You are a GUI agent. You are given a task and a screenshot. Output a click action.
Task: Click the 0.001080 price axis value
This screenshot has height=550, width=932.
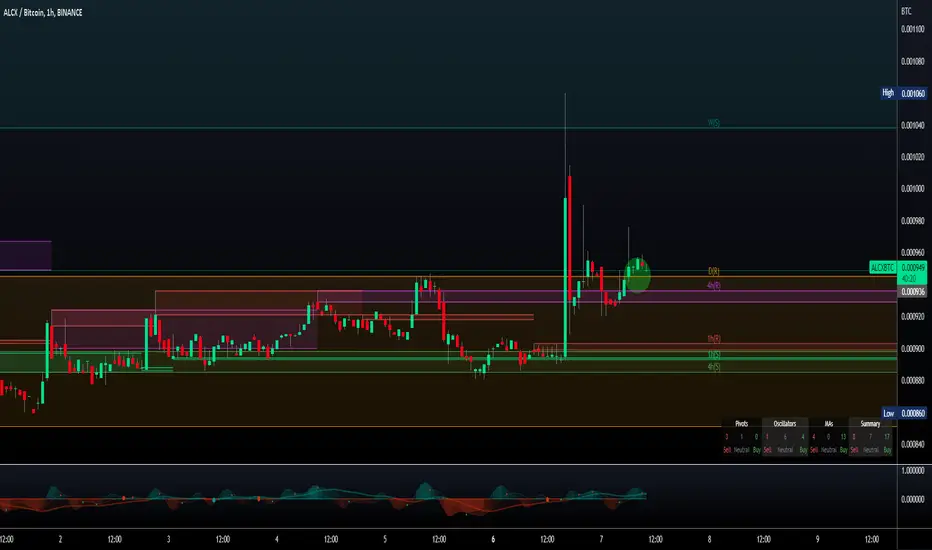point(912,61)
